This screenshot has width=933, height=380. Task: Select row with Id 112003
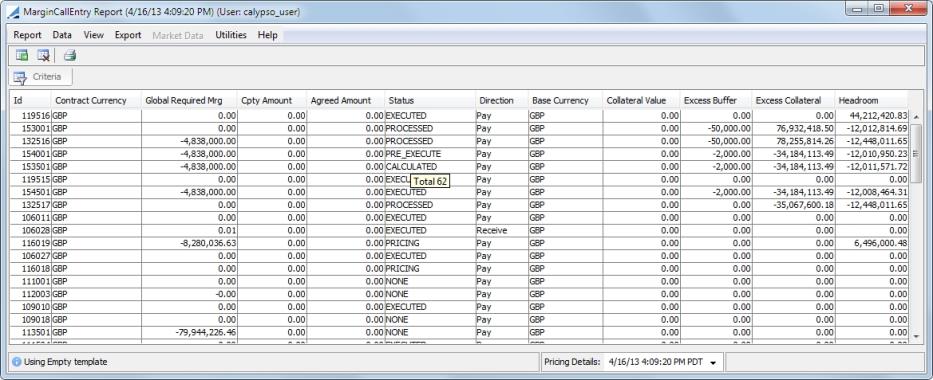coord(459,294)
